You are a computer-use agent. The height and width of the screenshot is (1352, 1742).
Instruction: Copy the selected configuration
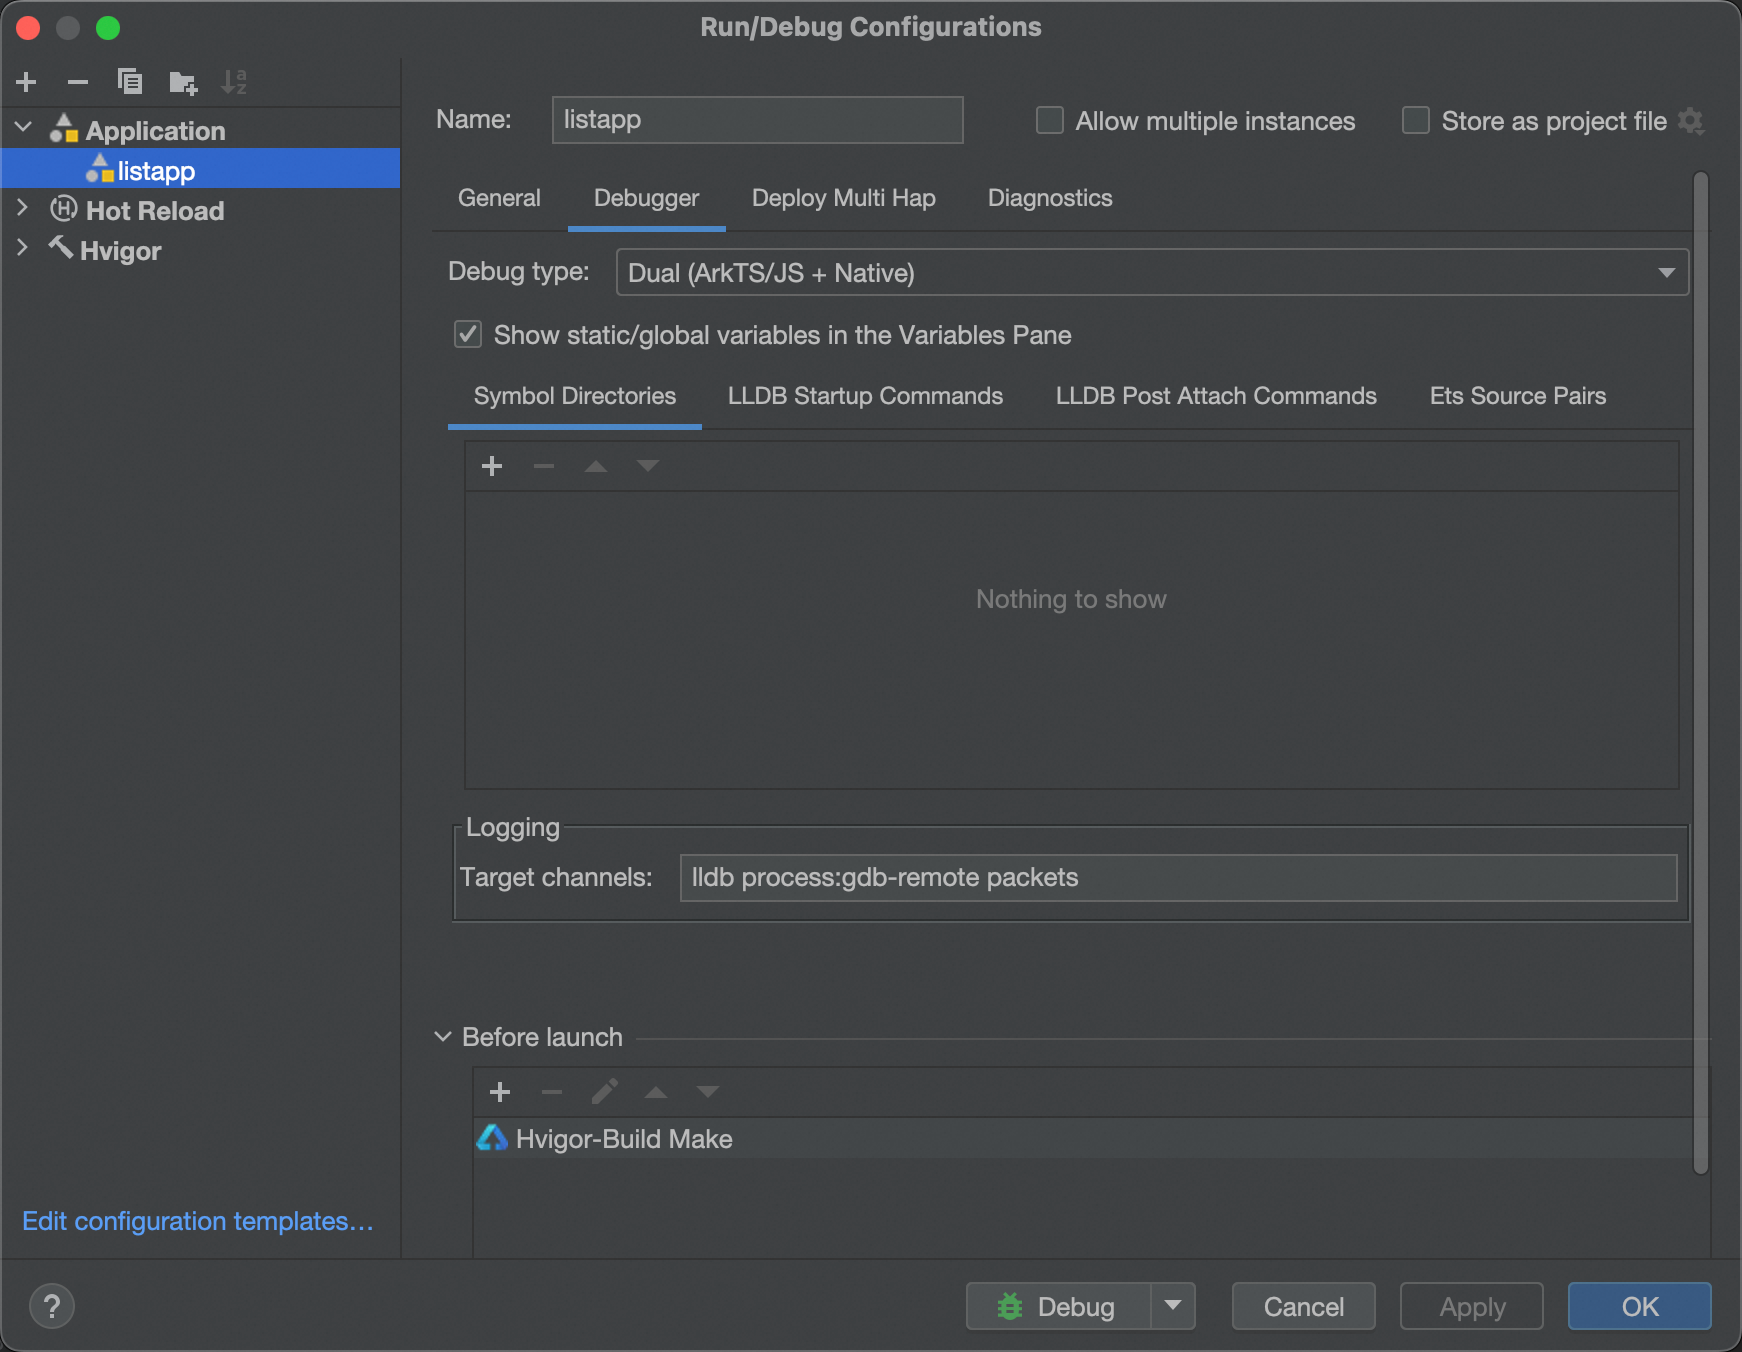pyautogui.click(x=130, y=82)
